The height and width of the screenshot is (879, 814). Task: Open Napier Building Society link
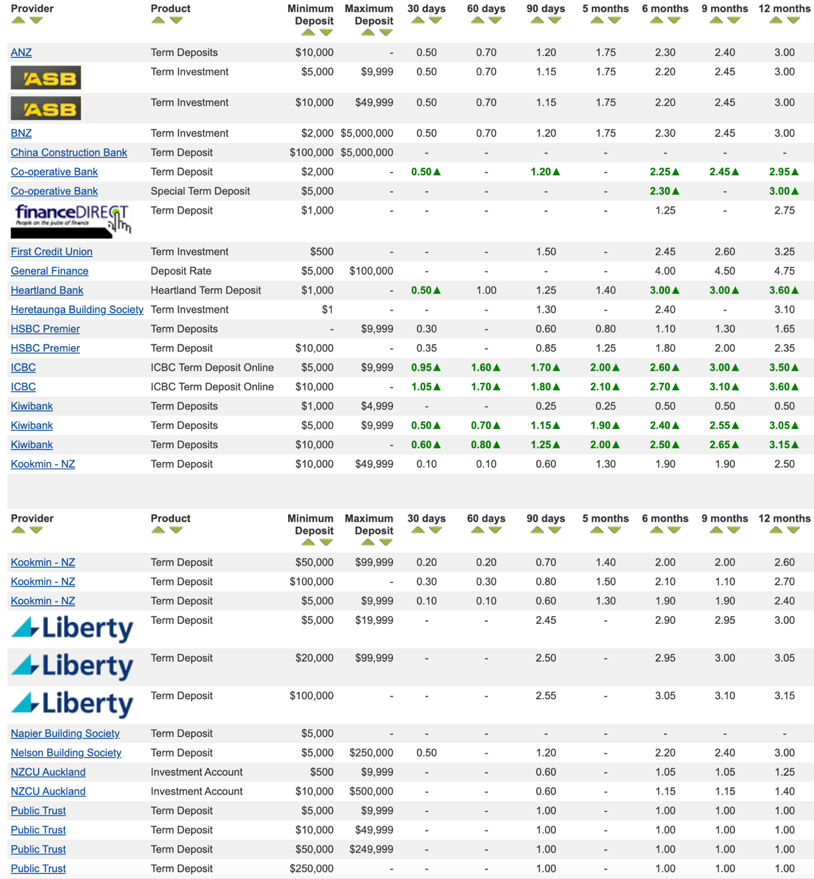[x=65, y=734]
